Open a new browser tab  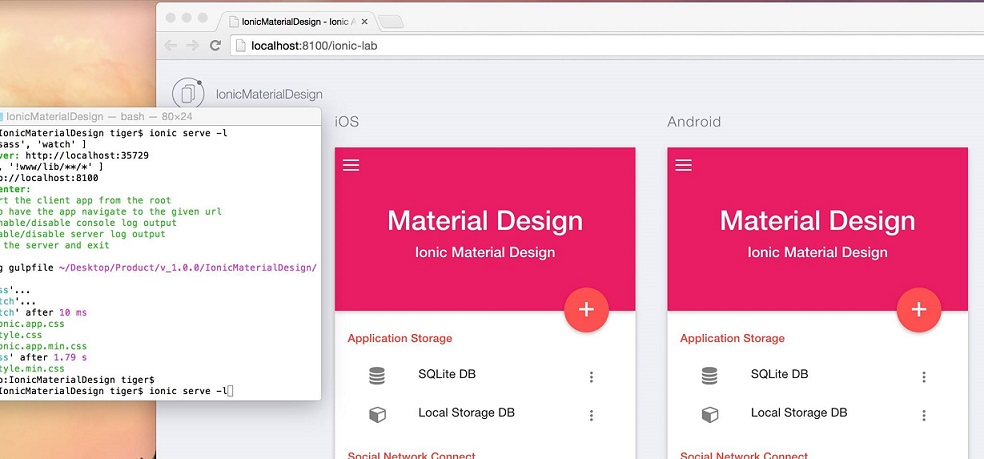pyautogui.click(x=391, y=22)
